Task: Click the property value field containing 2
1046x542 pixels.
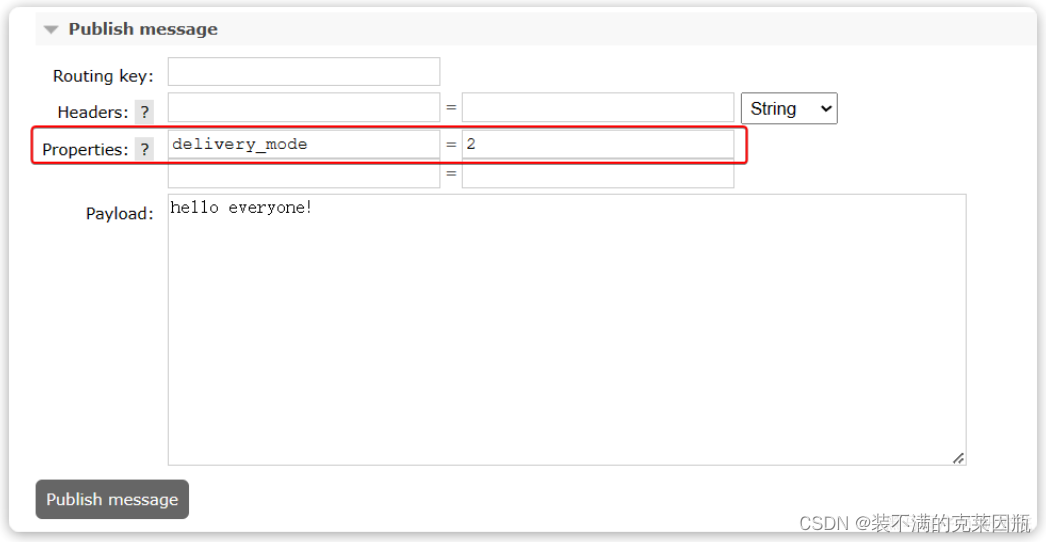Action: tap(597, 144)
